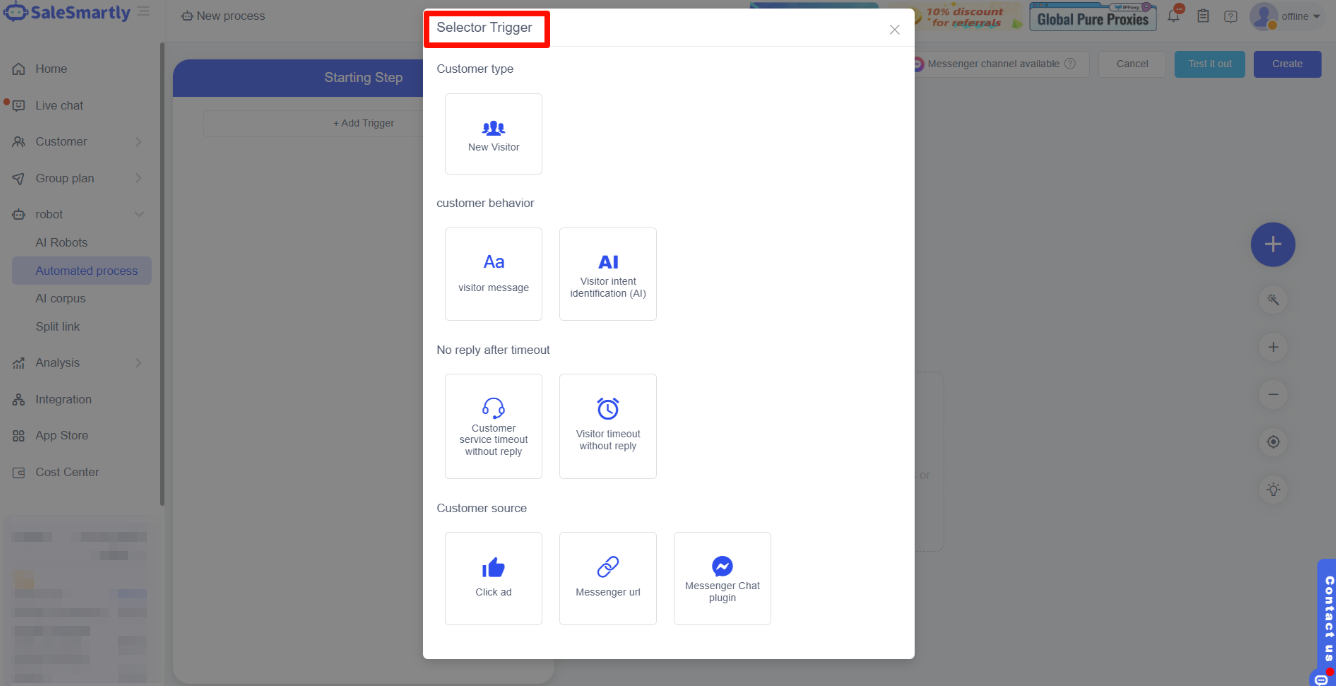Select the New Visitor trigger card
The width and height of the screenshot is (1336, 686).
tap(493, 134)
